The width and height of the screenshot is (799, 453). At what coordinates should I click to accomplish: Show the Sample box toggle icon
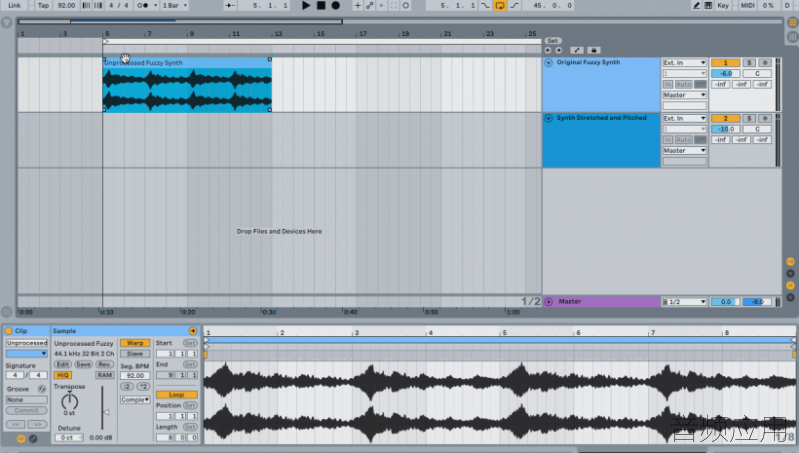click(x=21, y=438)
